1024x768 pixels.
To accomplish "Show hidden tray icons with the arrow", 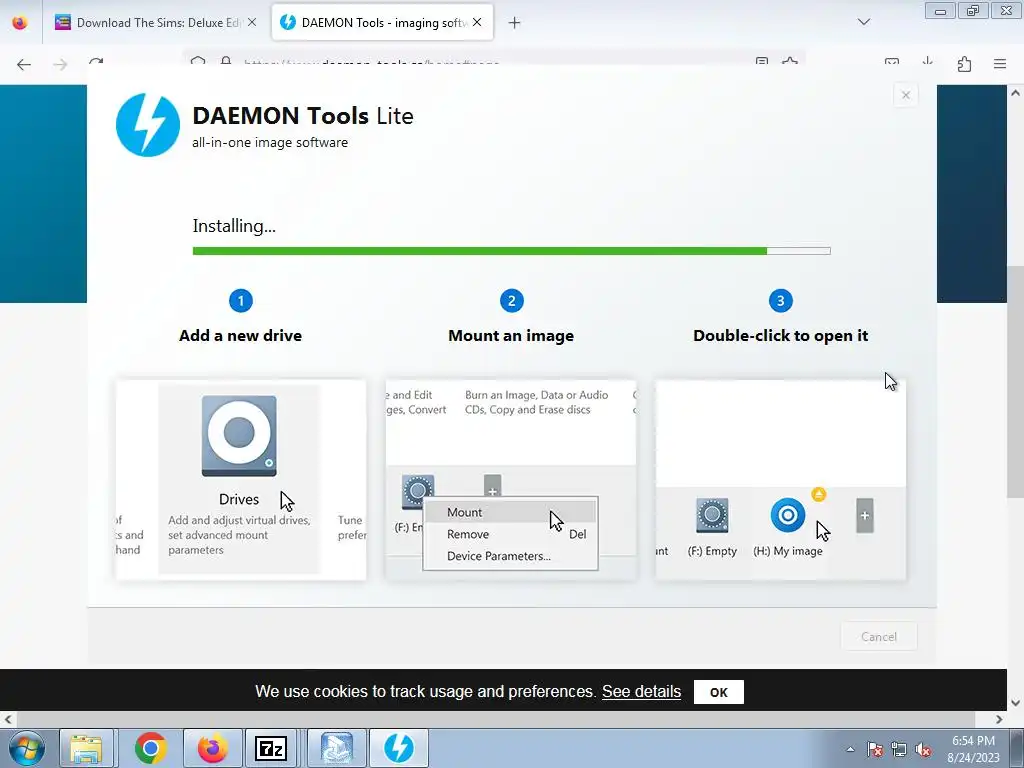I will (x=850, y=749).
